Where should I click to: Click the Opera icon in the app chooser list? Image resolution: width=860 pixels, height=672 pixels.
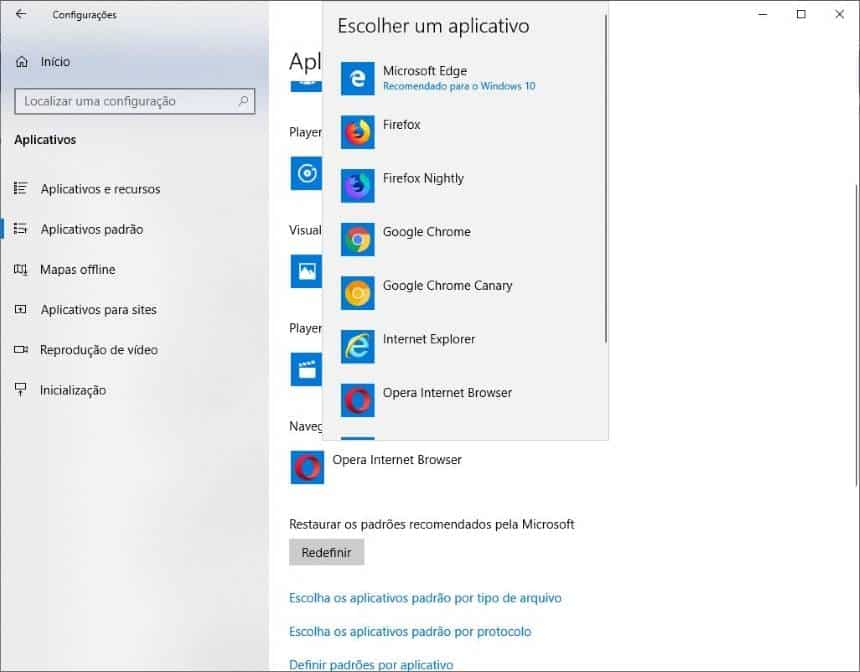[x=358, y=400]
